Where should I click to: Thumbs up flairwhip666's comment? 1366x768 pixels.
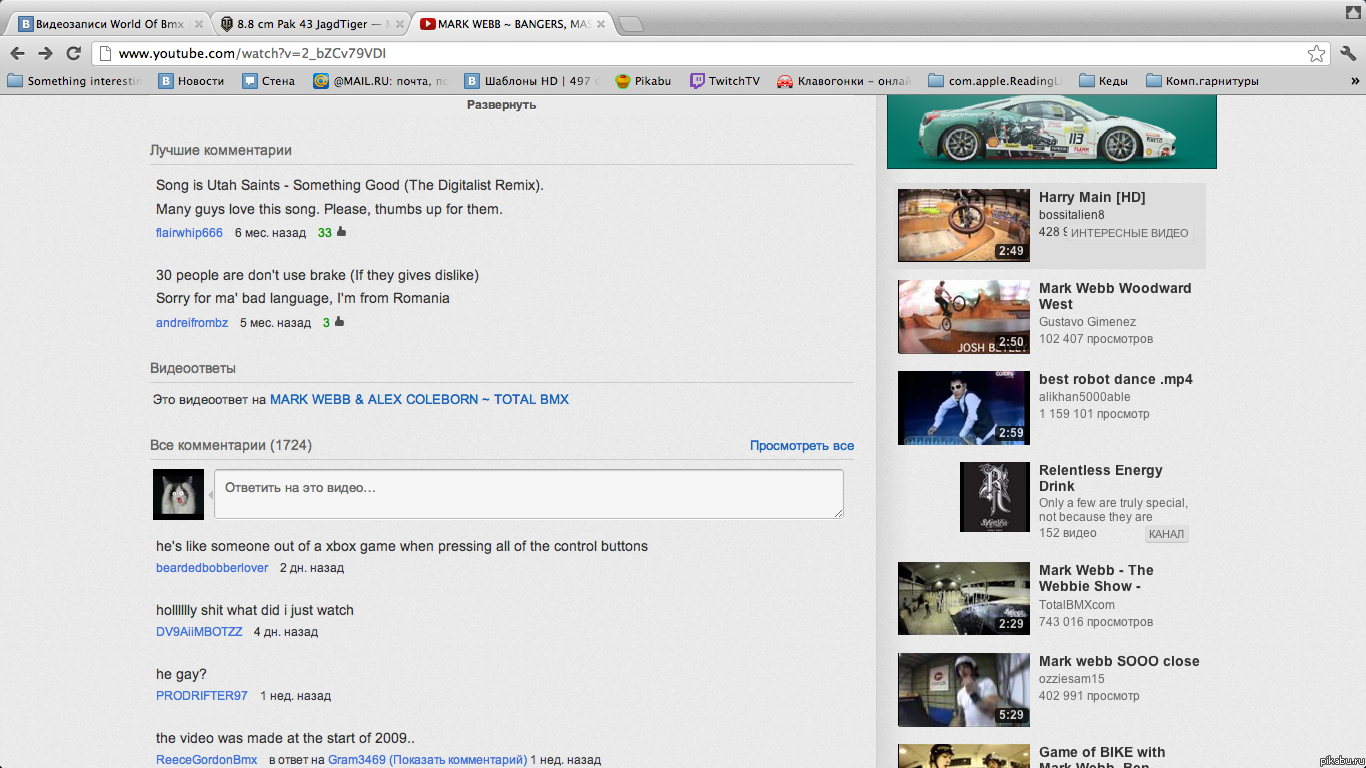point(340,232)
